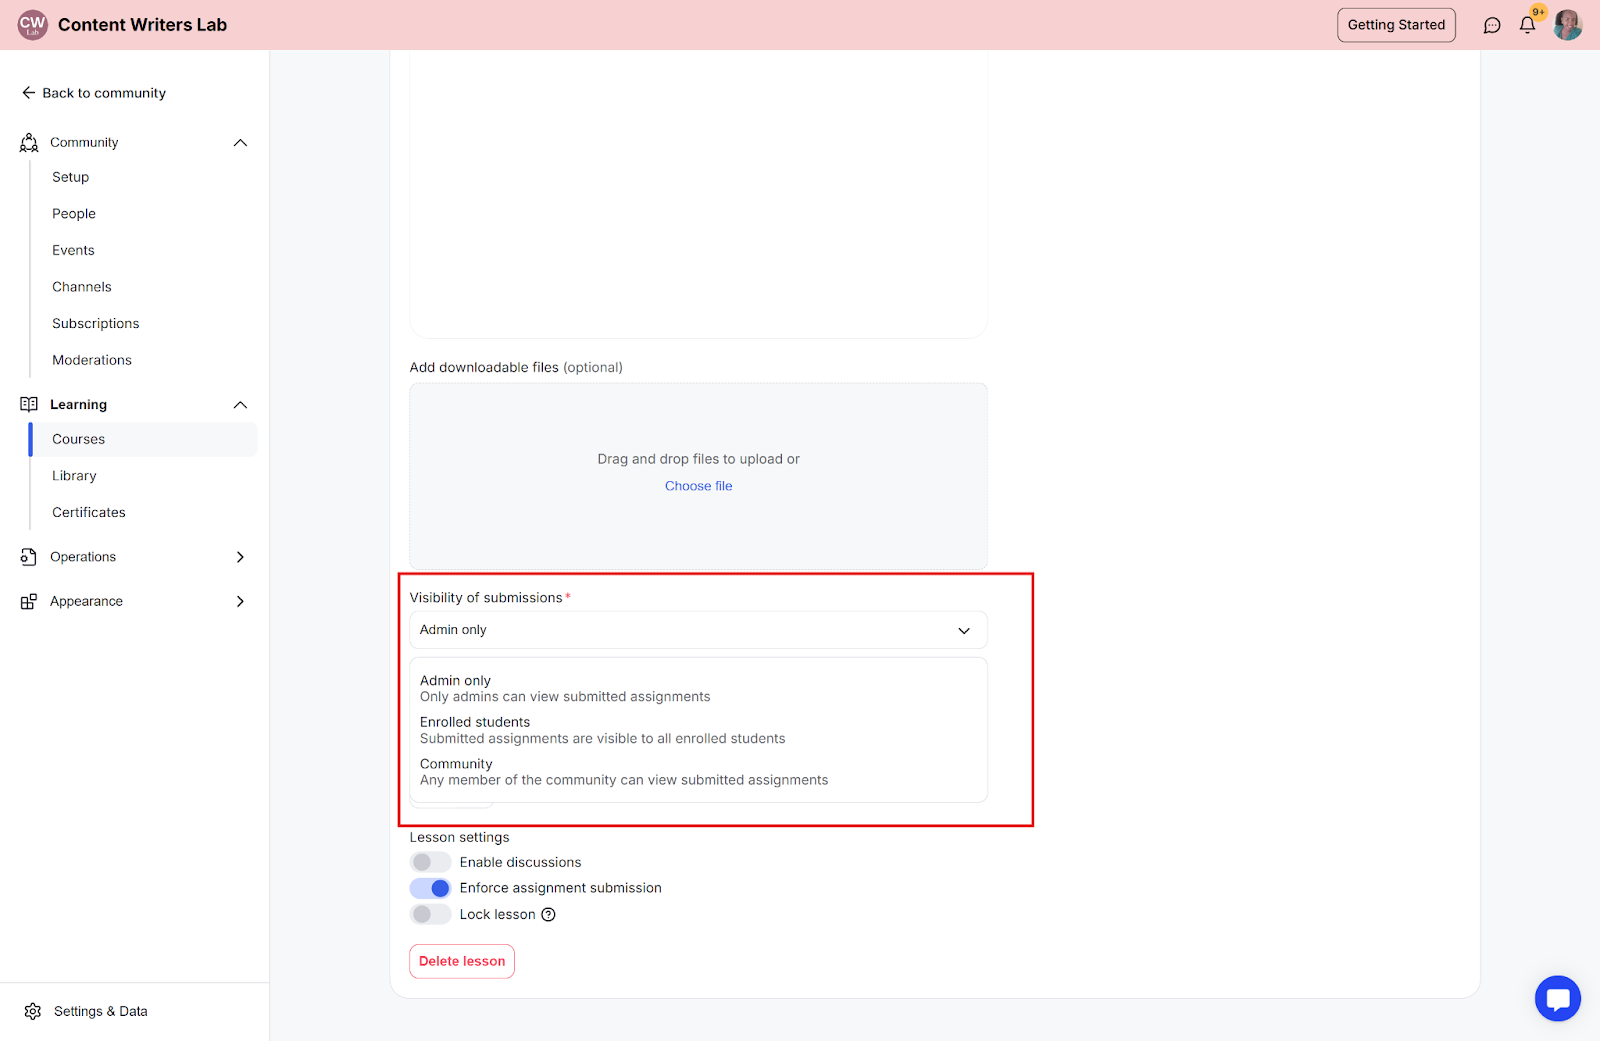The height and width of the screenshot is (1041, 1600).
Task: Click the user profile avatar
Action: tap(1567, 25)
